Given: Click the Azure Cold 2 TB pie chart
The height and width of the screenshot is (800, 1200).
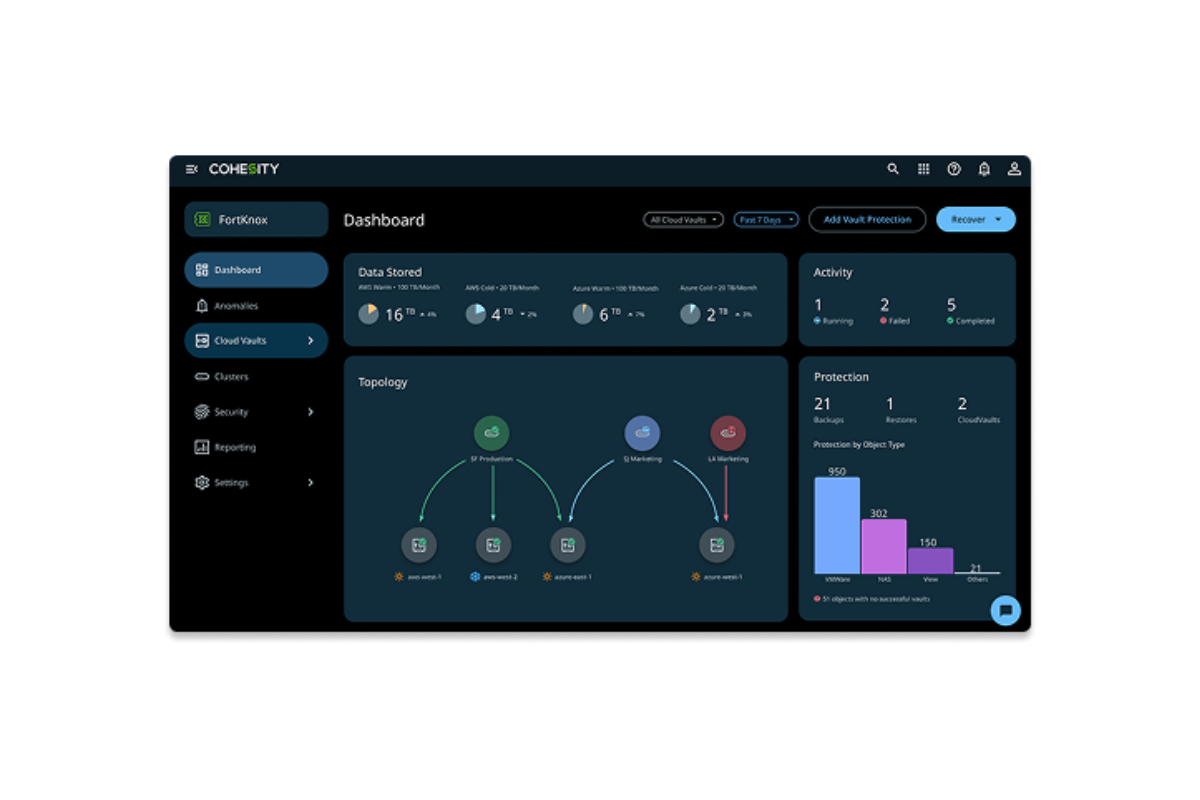Looking at the screenshot, I should (x=690, y=314).
